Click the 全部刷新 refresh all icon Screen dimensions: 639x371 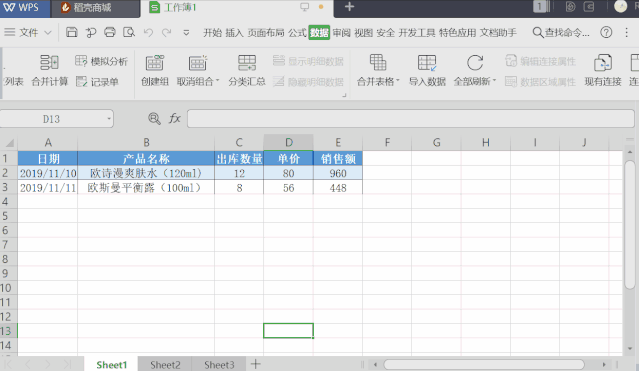pos(475,63)
